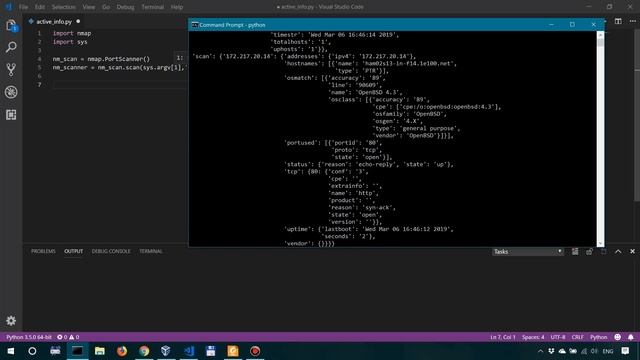This screenshot has width=640, height=360.
Task: Click Python 3.5.0 64-bit interpreter selector
Action: (29, 337)
